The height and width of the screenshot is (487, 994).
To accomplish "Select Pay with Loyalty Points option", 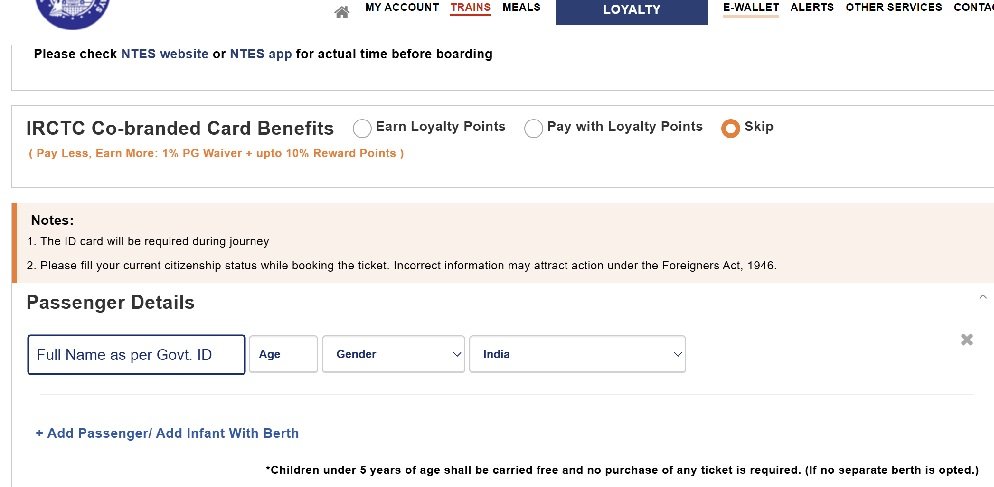I will pos(534,128).
